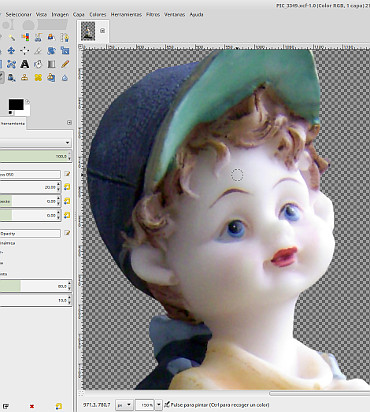Screen dimensions: 370x412
Task: Select the Scale tool
Action: pyautogui.click(x=65, y=50)
